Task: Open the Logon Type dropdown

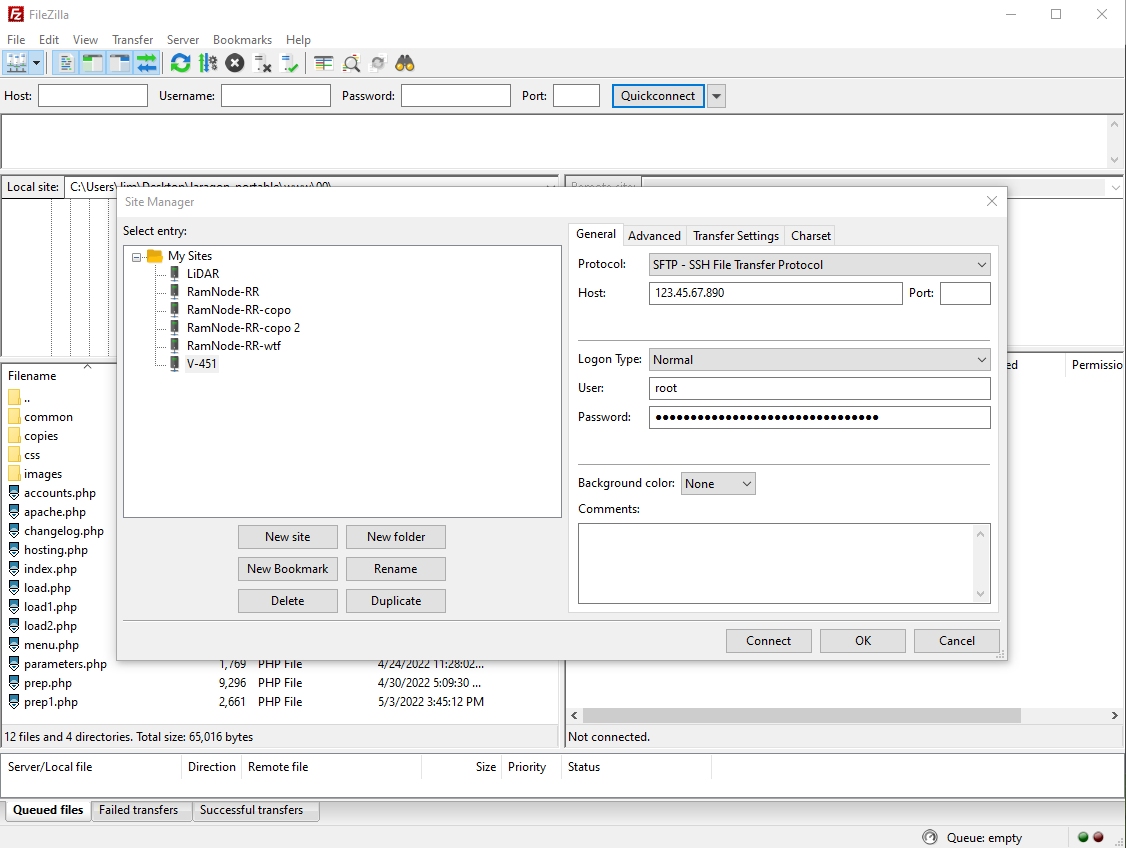Action: (819, 360)
